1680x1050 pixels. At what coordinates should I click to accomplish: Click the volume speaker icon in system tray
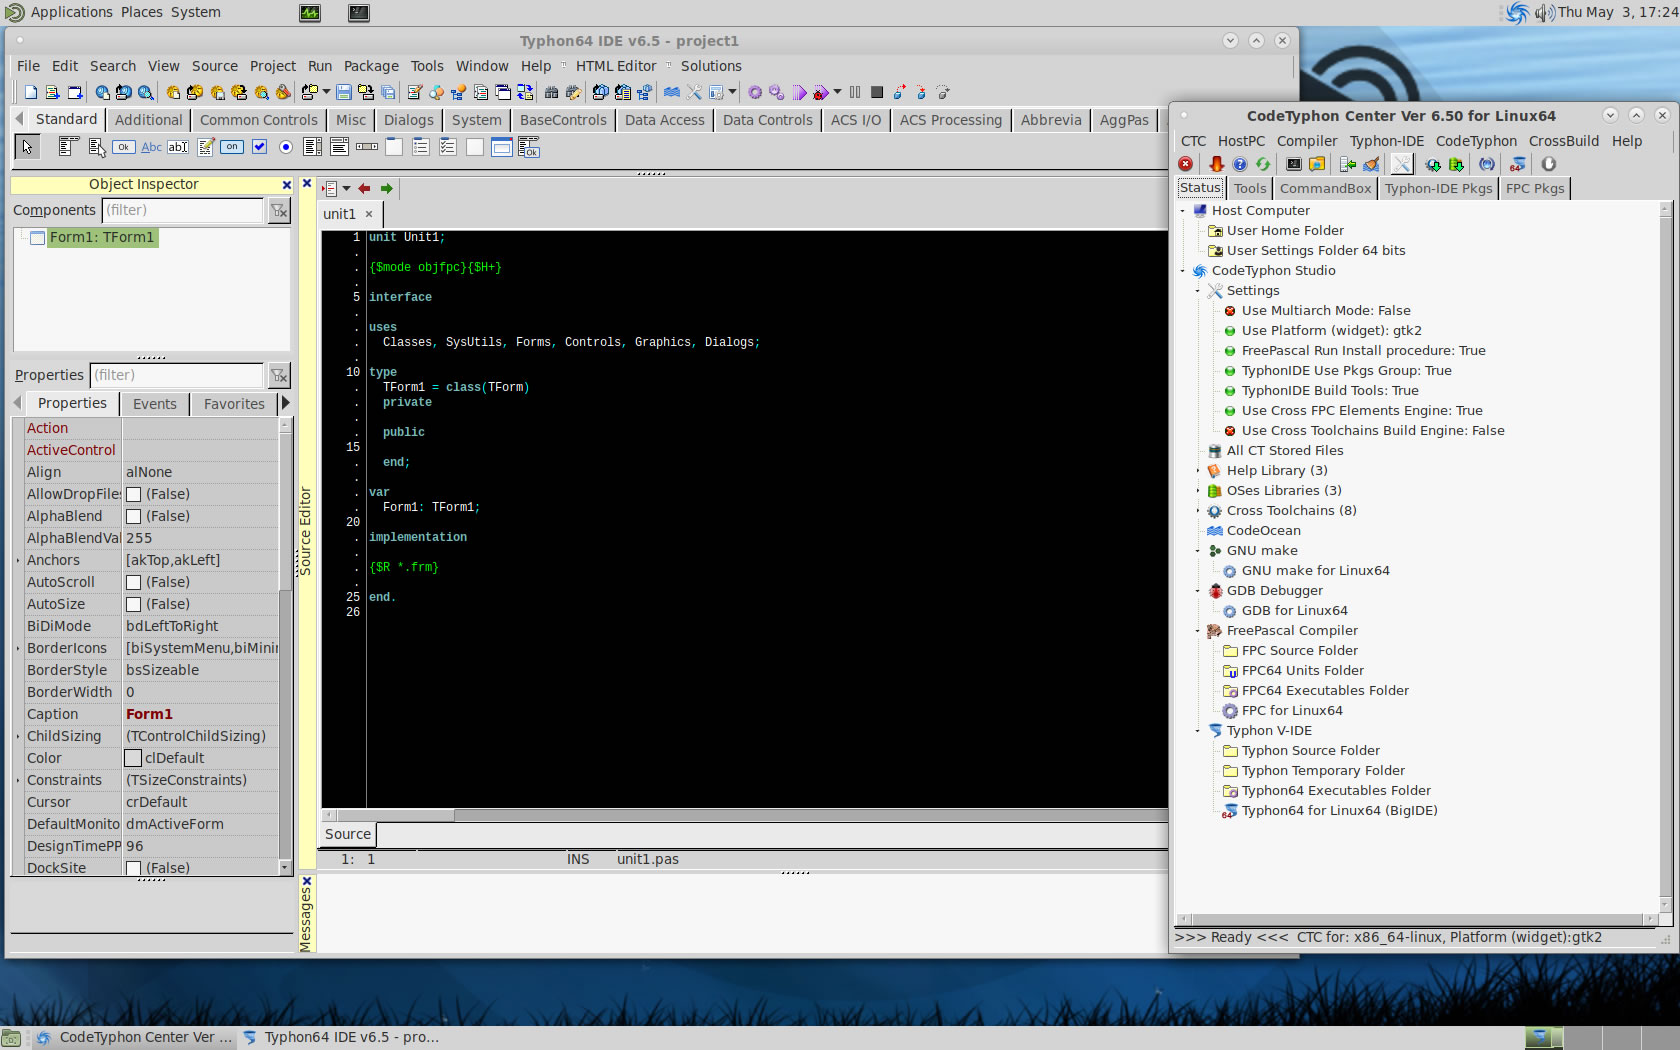1545,12
